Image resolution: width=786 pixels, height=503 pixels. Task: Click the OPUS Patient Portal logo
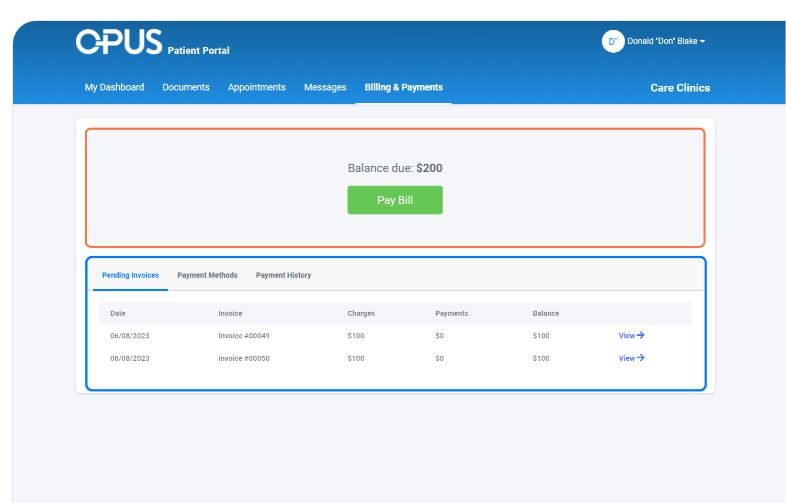pyautogui.click(x=152, y=42)
